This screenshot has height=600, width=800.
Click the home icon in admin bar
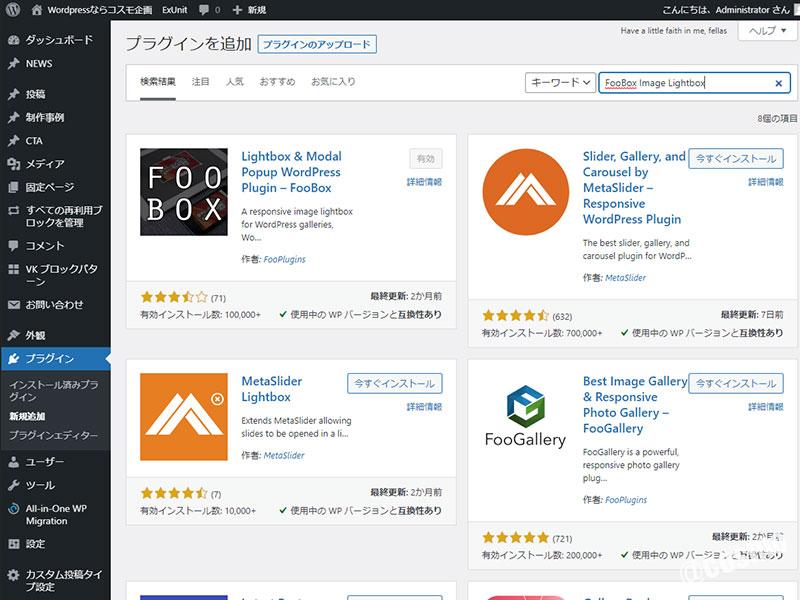tap(37, 9)
